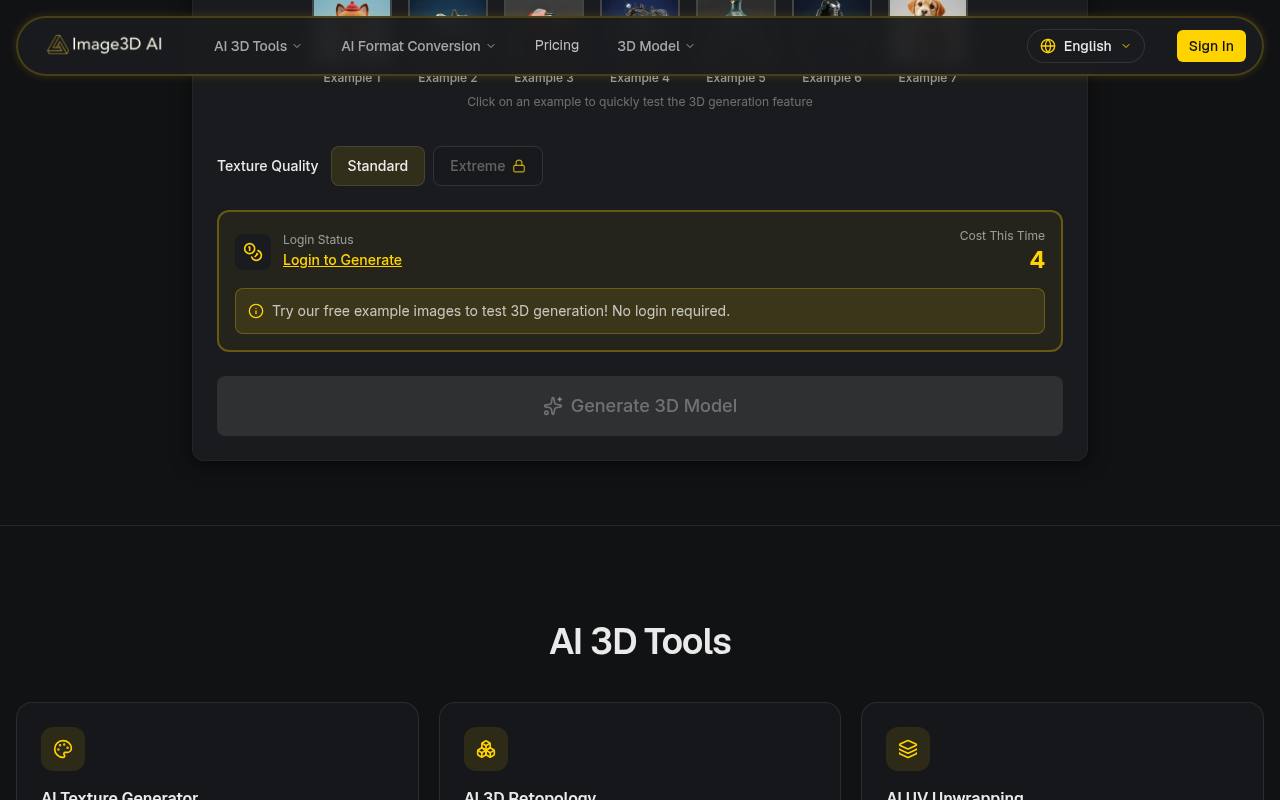Image resolution: width=1280 pixels, height=800 pixels.
Task: Choose the Example 6 thumbnail
Action: pos(832,9)
